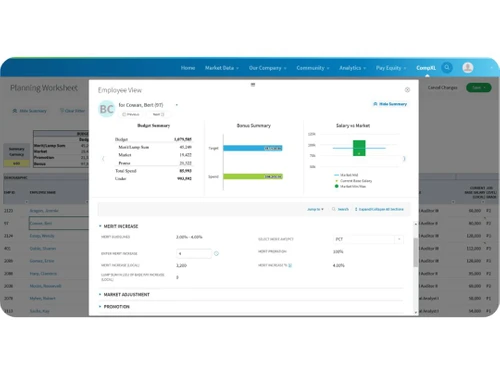Click Hide Summary in the Employee View dialog
The width and height of the screenshot is (500, 375).
390,104
